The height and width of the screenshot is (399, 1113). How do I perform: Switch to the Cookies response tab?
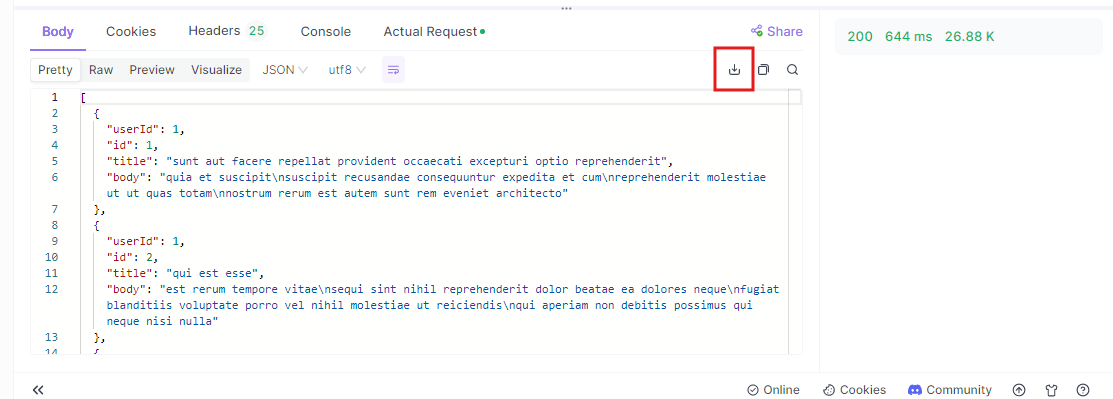(131, 31)
